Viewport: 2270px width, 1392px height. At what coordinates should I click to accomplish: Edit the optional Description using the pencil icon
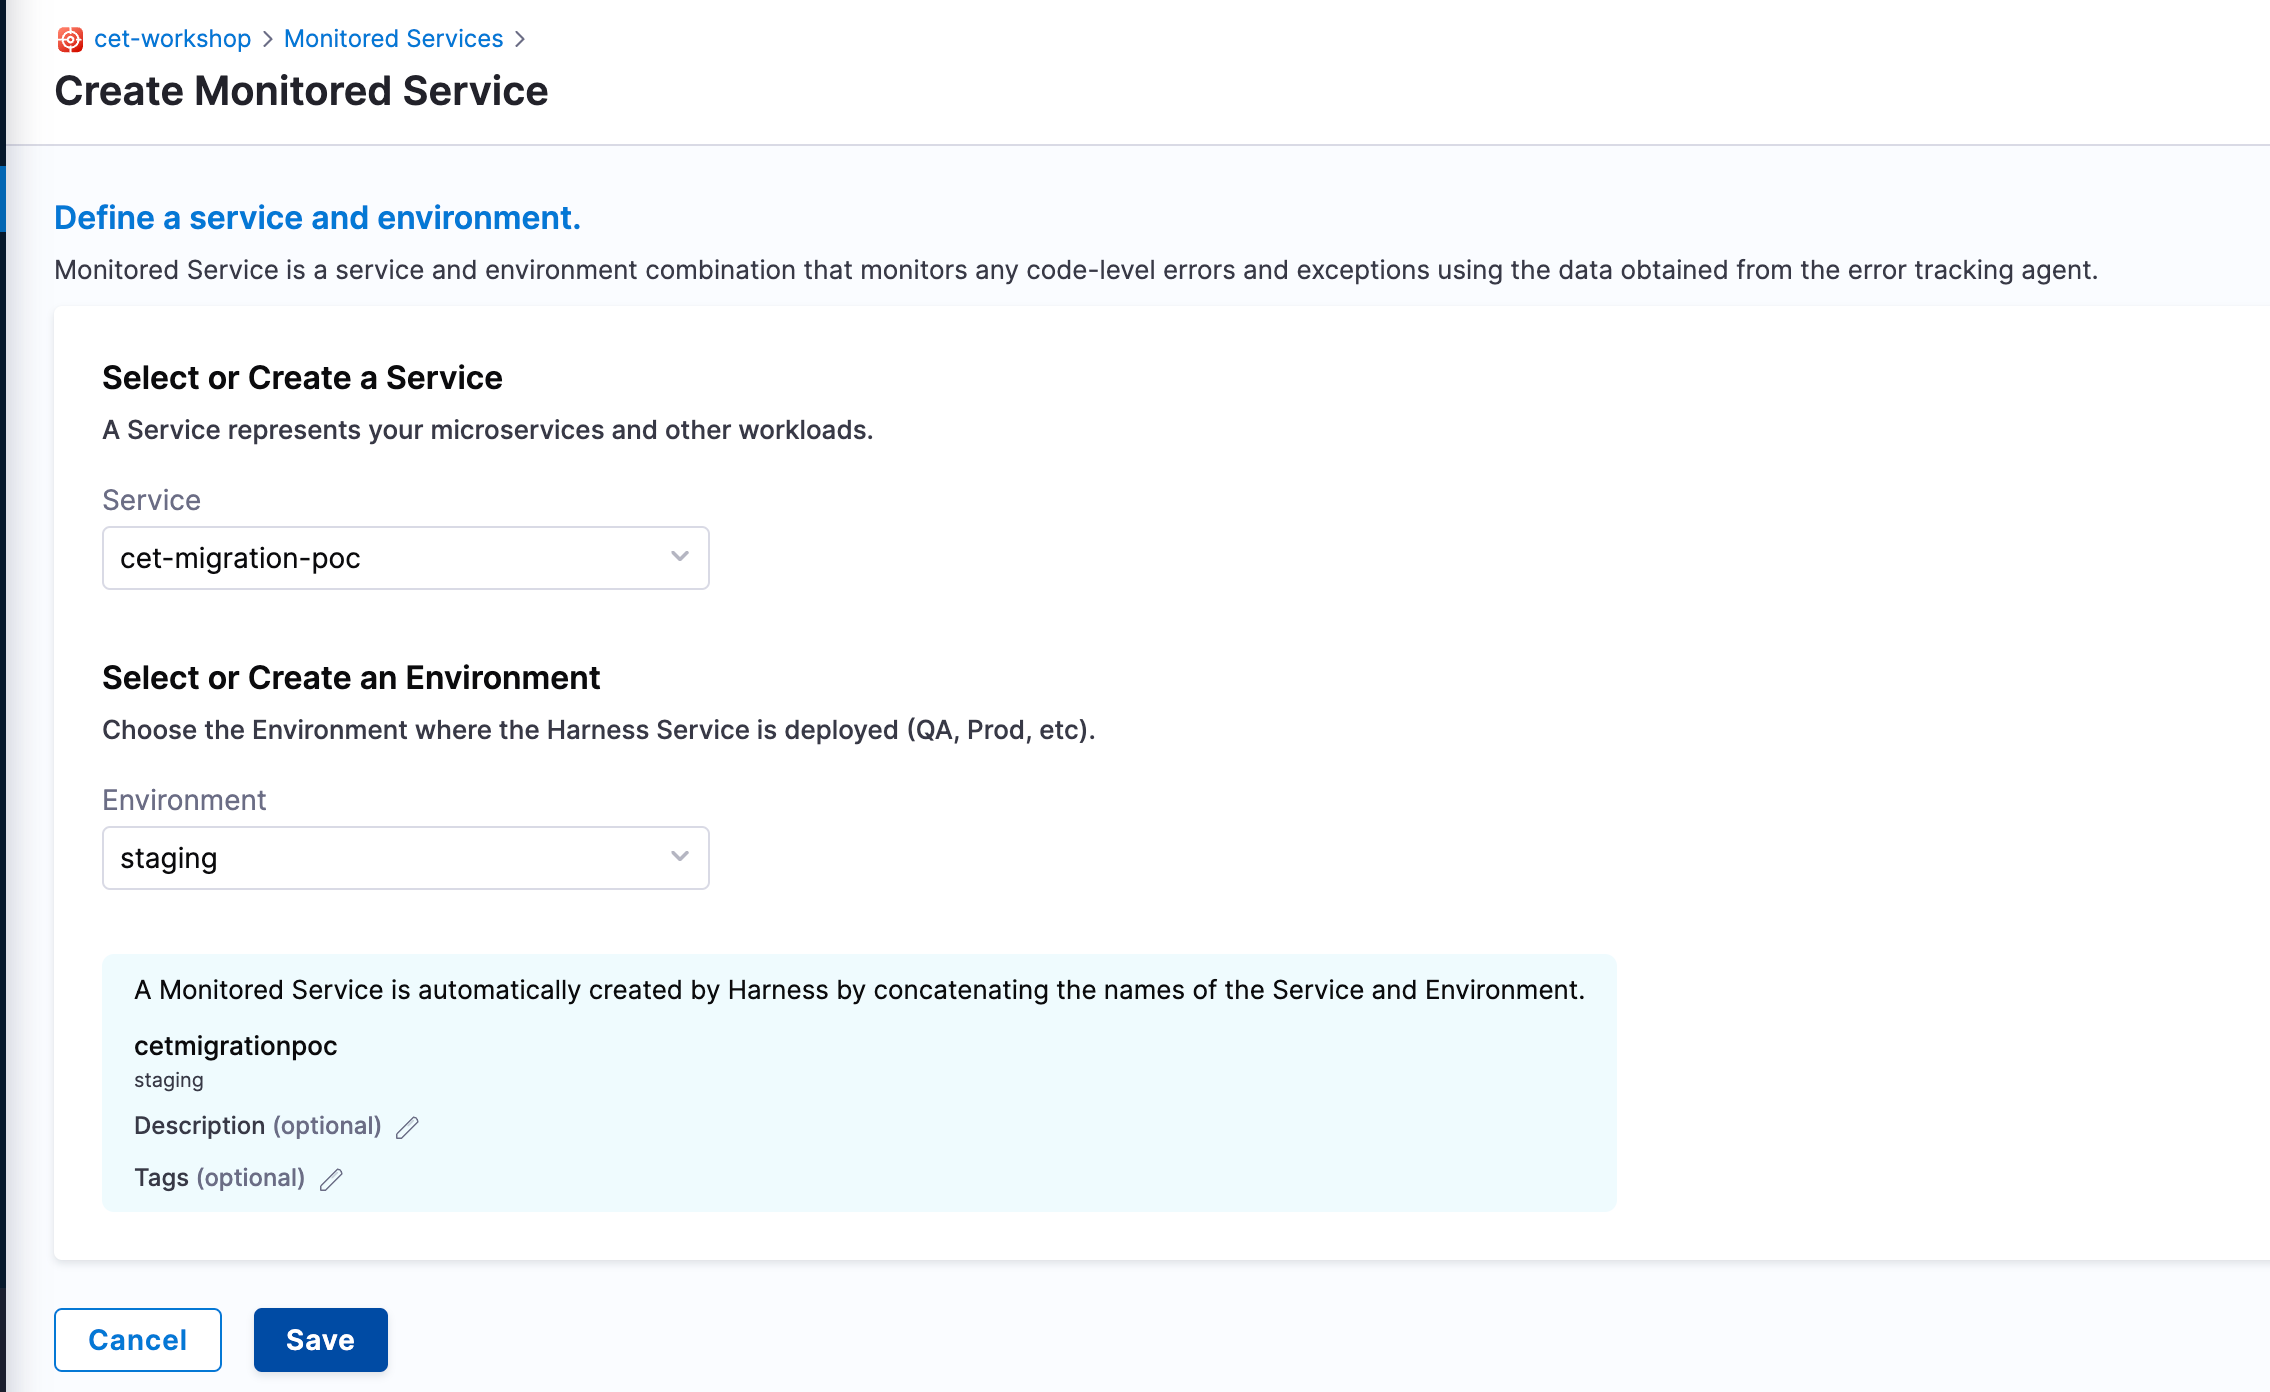(x=407, y=1126)
